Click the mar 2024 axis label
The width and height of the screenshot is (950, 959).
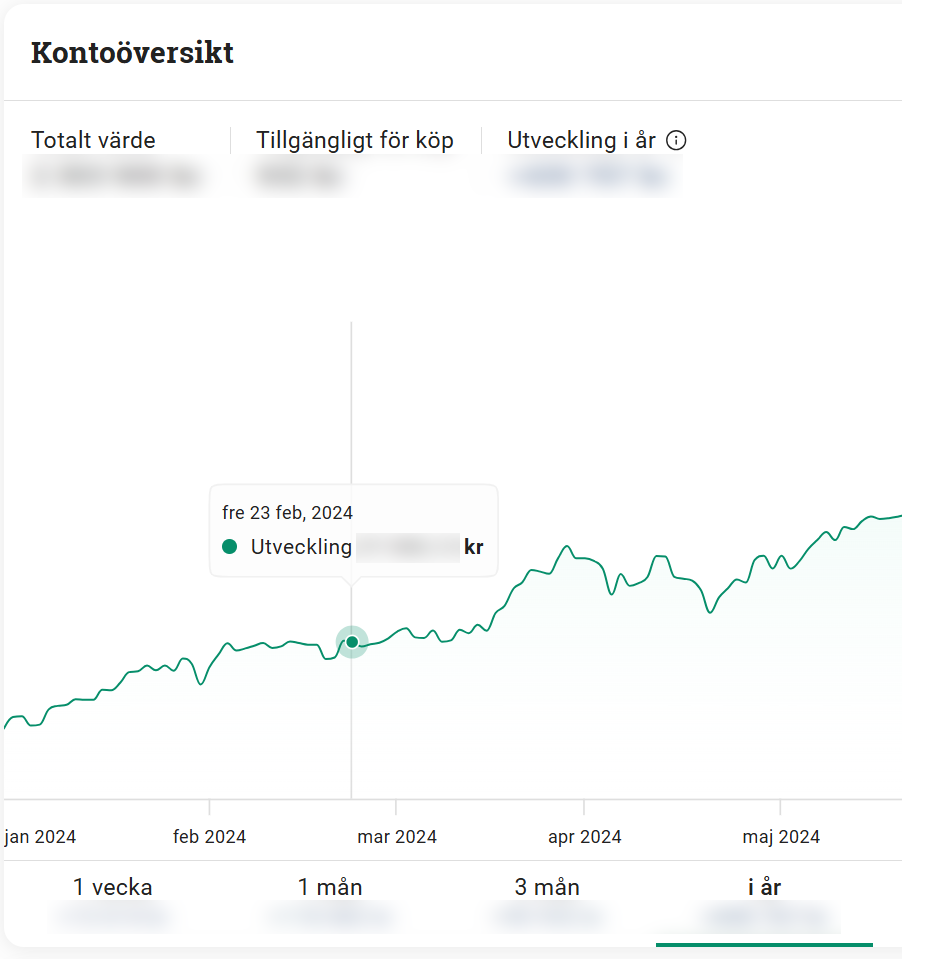coord(397,837)
